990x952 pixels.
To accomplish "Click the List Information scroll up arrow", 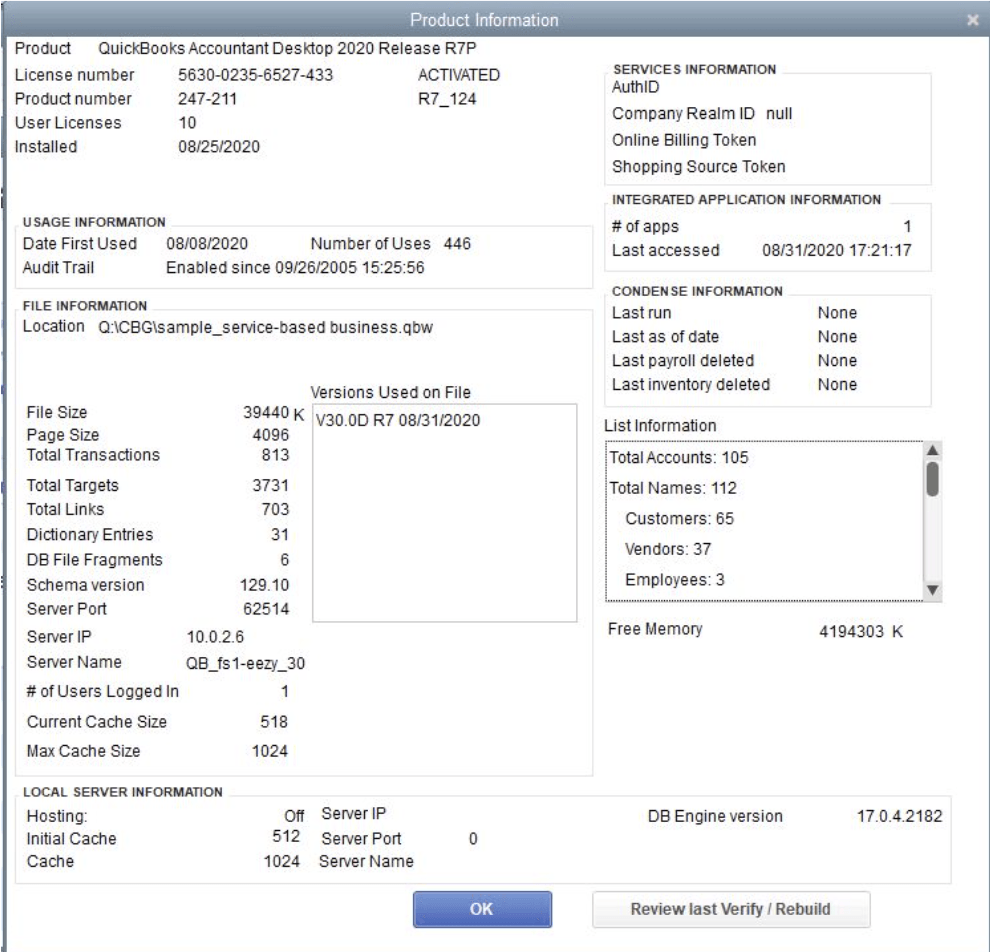I will click(933, 450).
